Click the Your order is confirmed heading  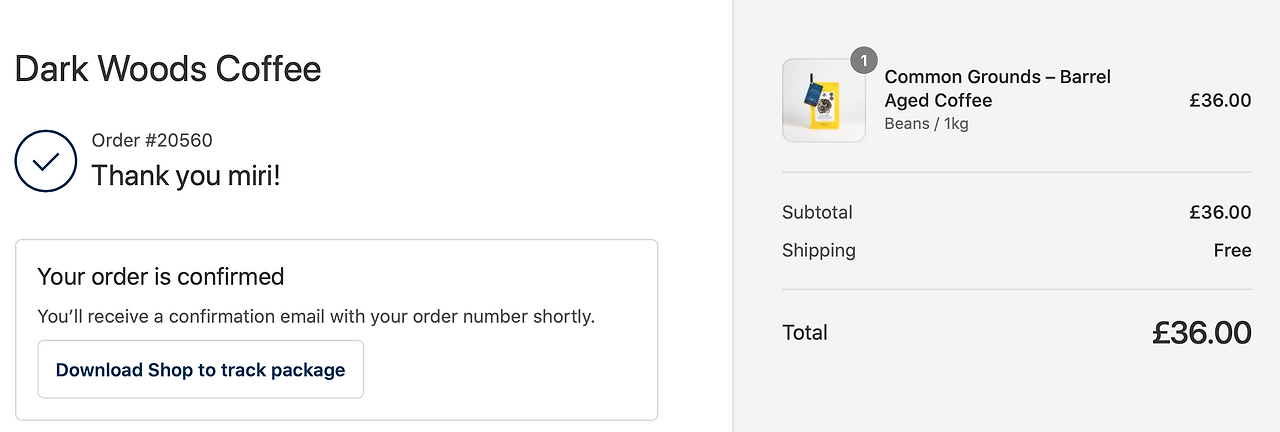tap(161, 276)
